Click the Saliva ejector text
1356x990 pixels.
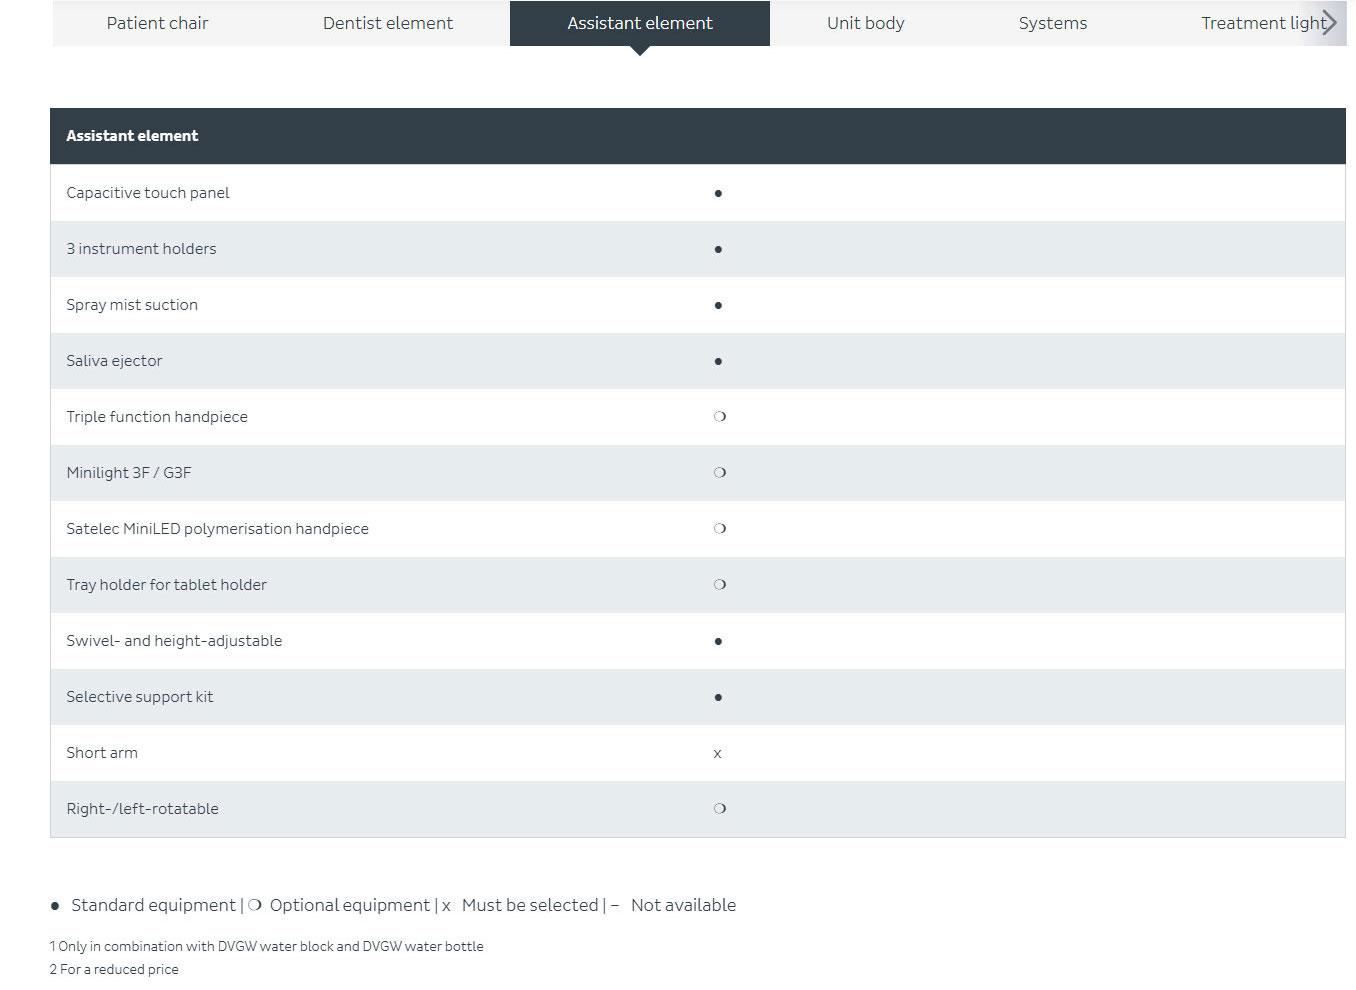point(114,361)
